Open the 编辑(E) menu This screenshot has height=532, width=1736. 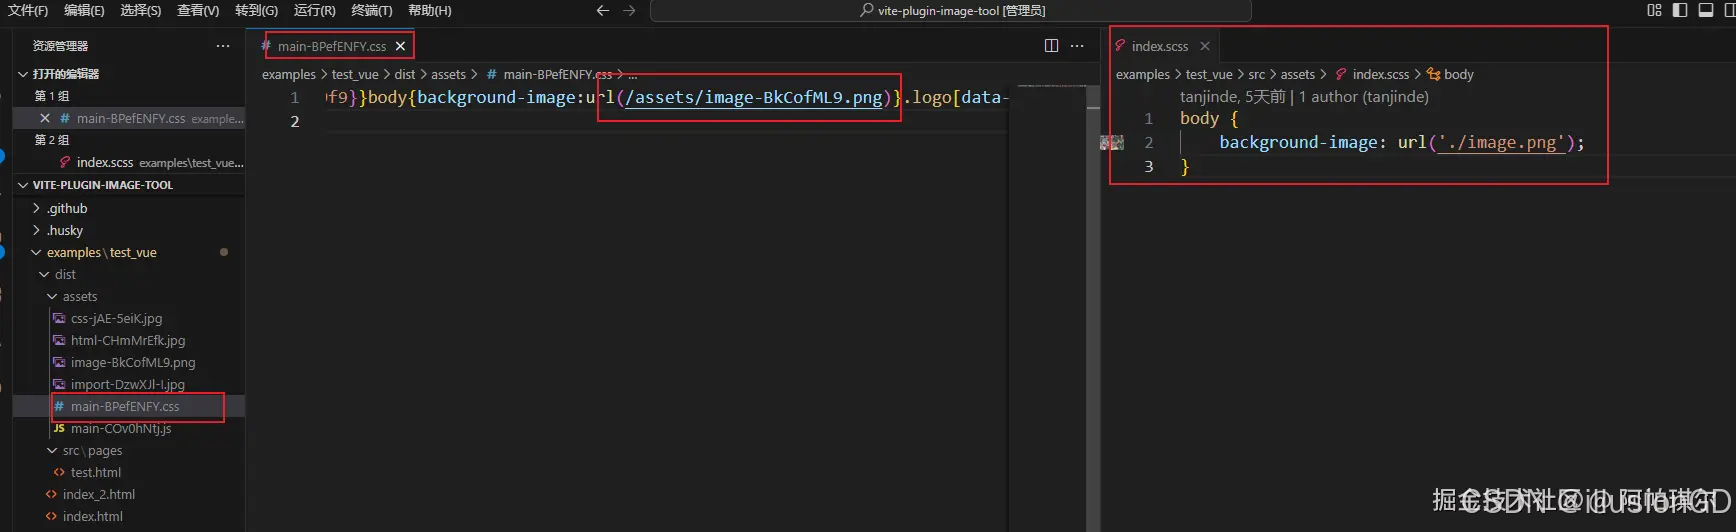coord(84,10)
